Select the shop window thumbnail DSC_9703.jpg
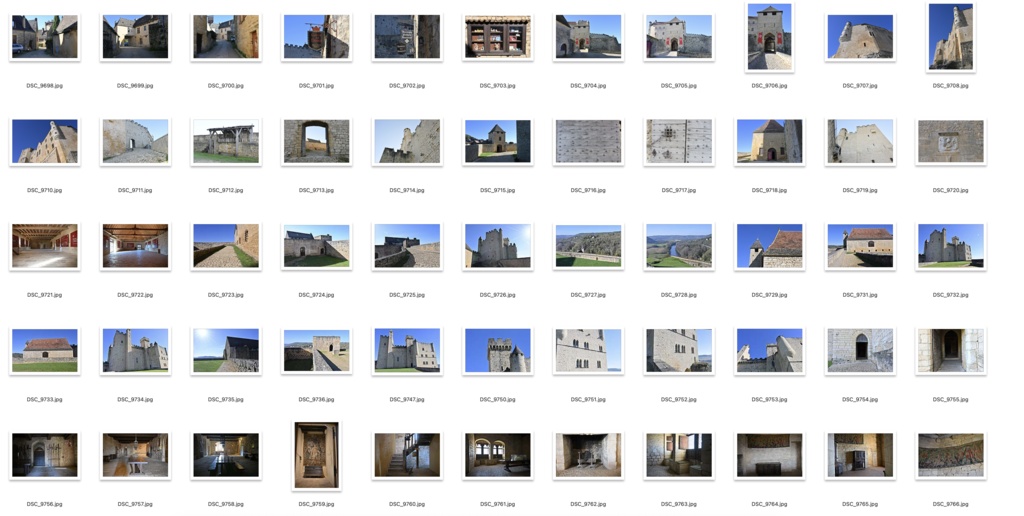This screenshot has width=1024, height=516. [498, 37]
